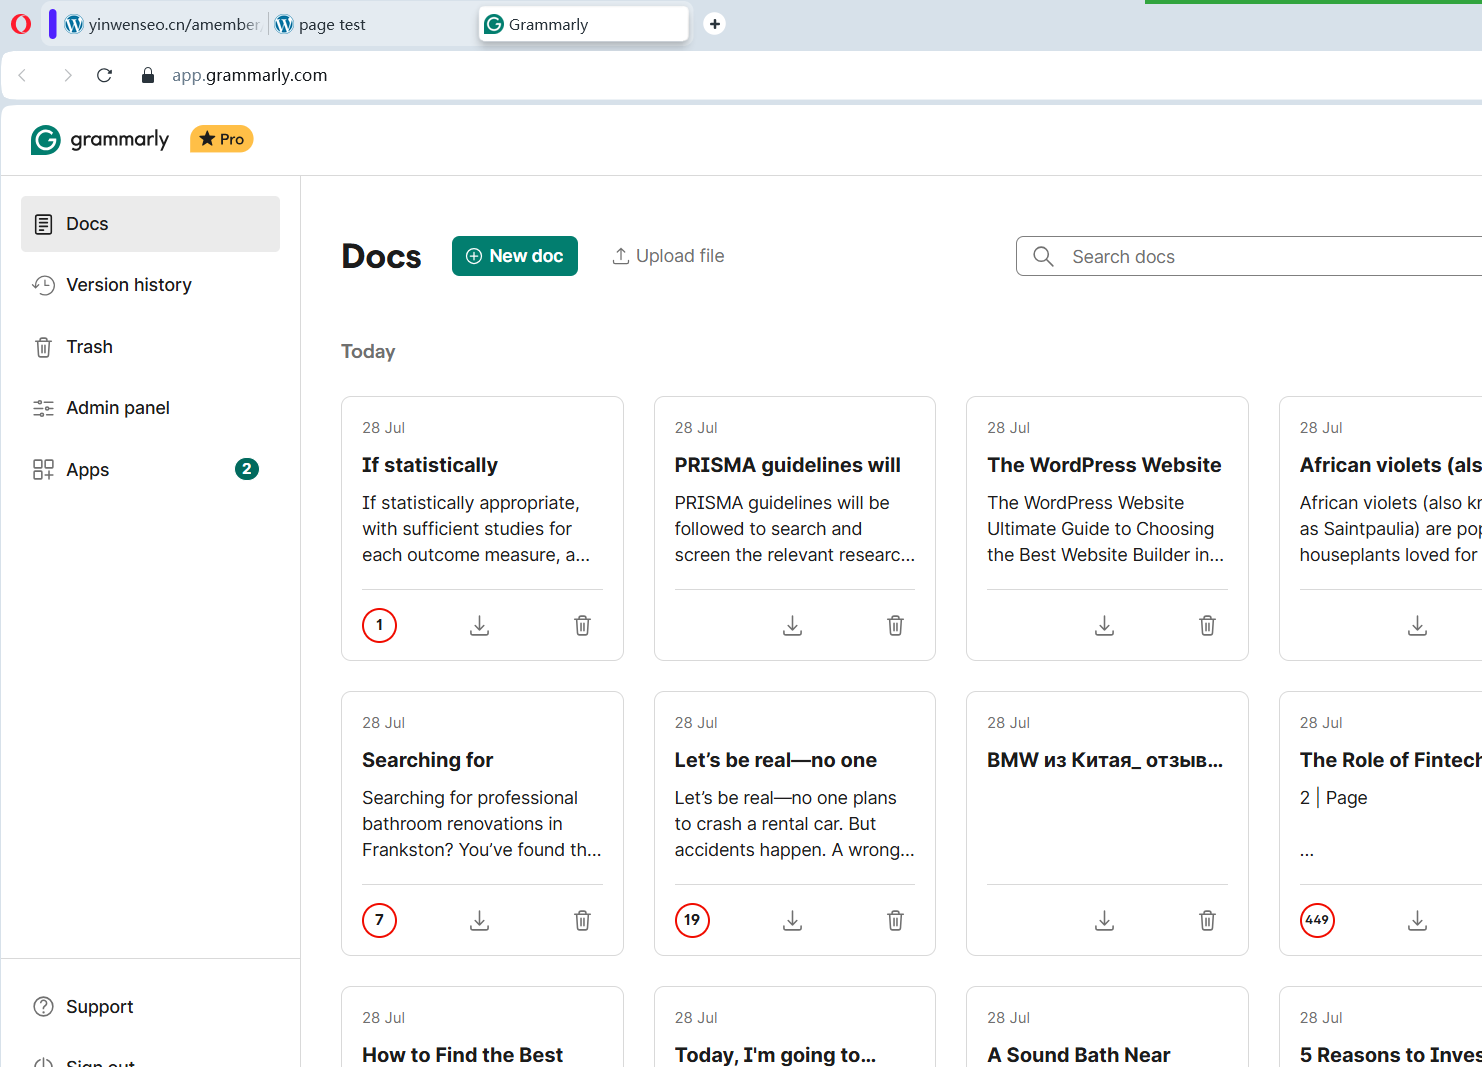Image resolution: width=1482 pixels, height=1067 pixels.
Task: Delete the BMW из Китая document
Action: point(1207,920)
